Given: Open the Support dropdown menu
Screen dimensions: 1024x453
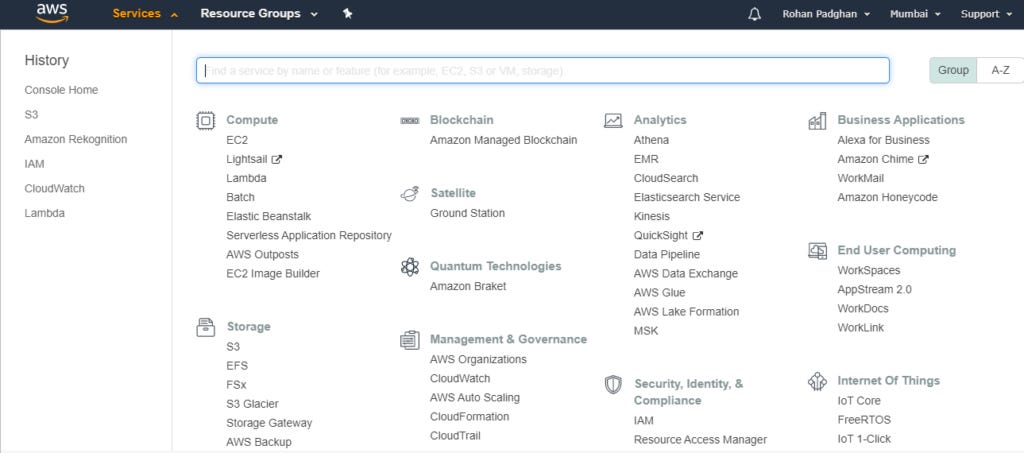Looking at the screenshot, I should click(986, 14).
